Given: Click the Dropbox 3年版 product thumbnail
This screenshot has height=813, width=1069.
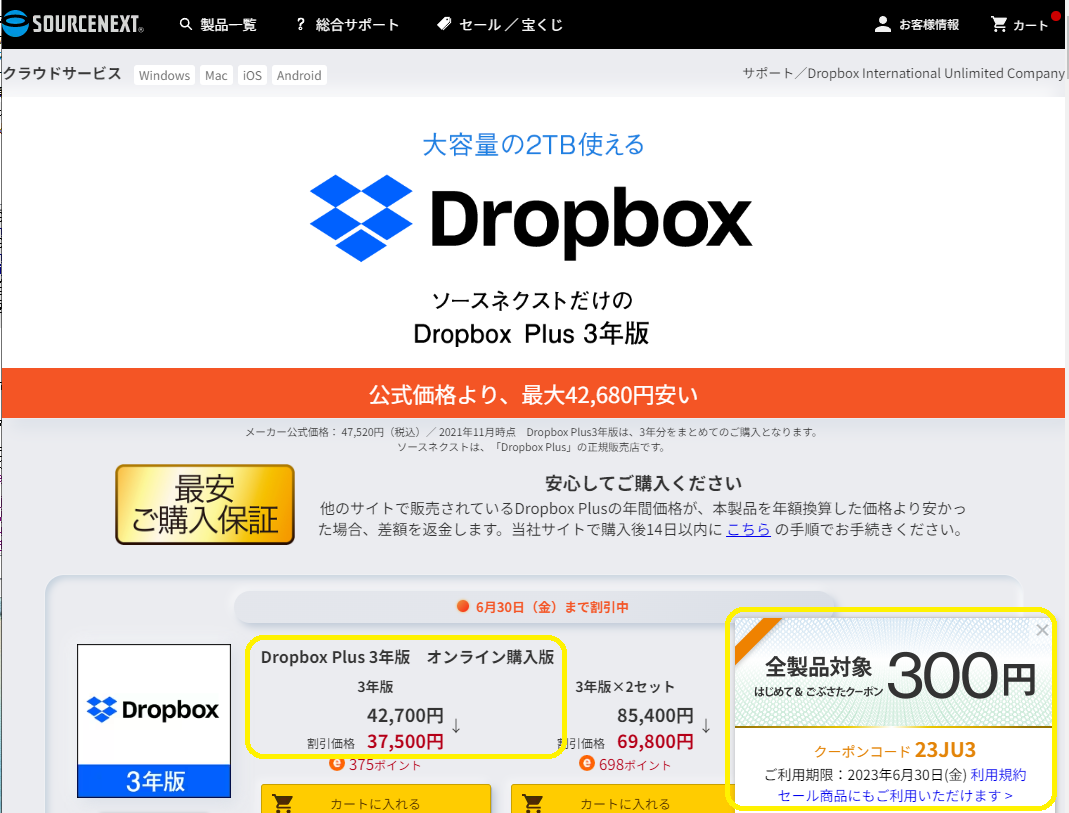Looking at the screenshot, I should pyautogui.click(x=154, y=721).
